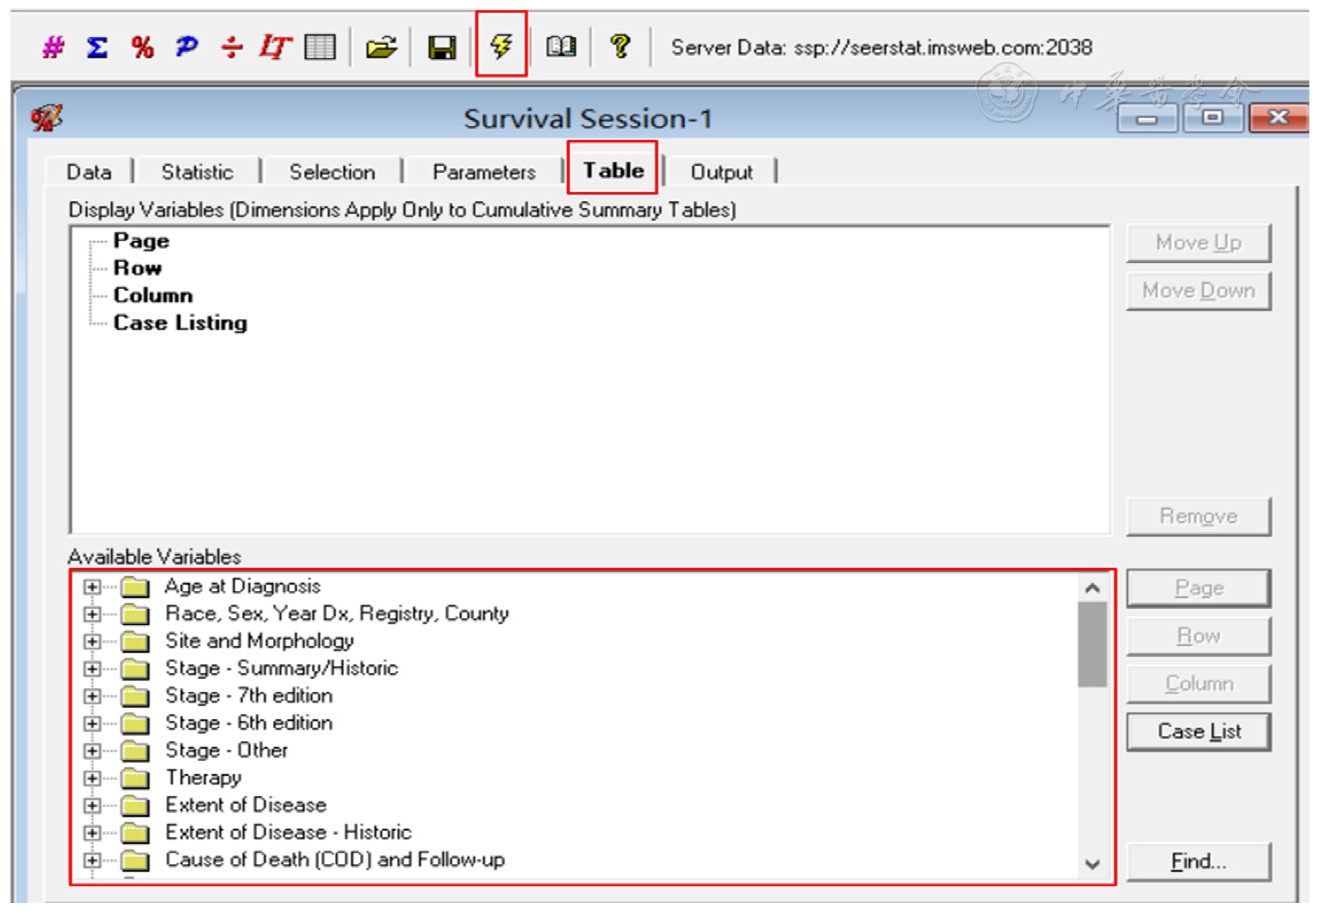Expand the Site and Morphology tree node

92,641
